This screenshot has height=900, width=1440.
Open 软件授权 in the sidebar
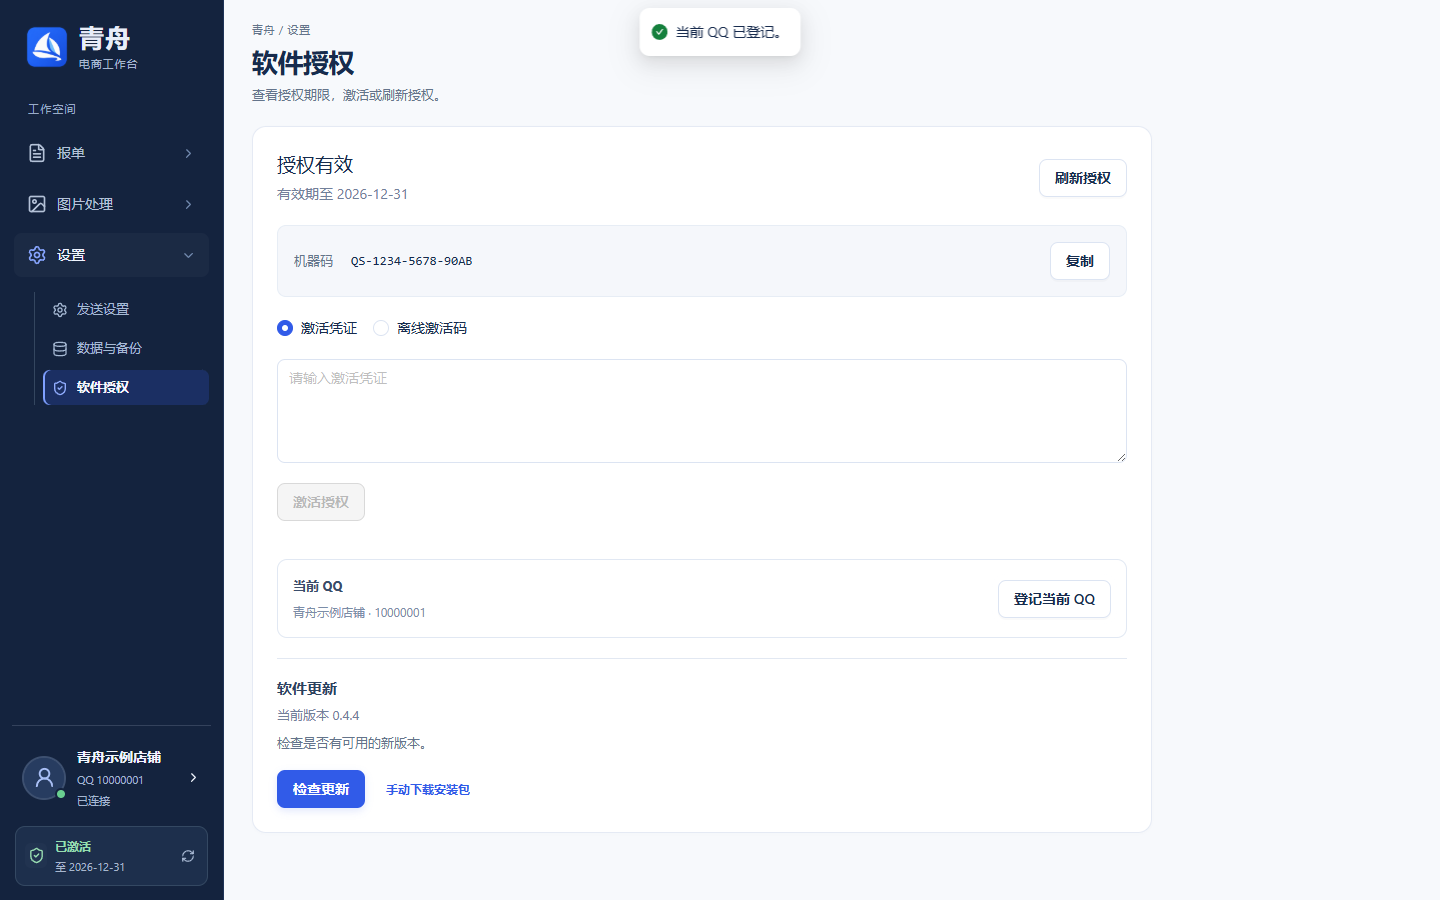click(x=126, y=388)
